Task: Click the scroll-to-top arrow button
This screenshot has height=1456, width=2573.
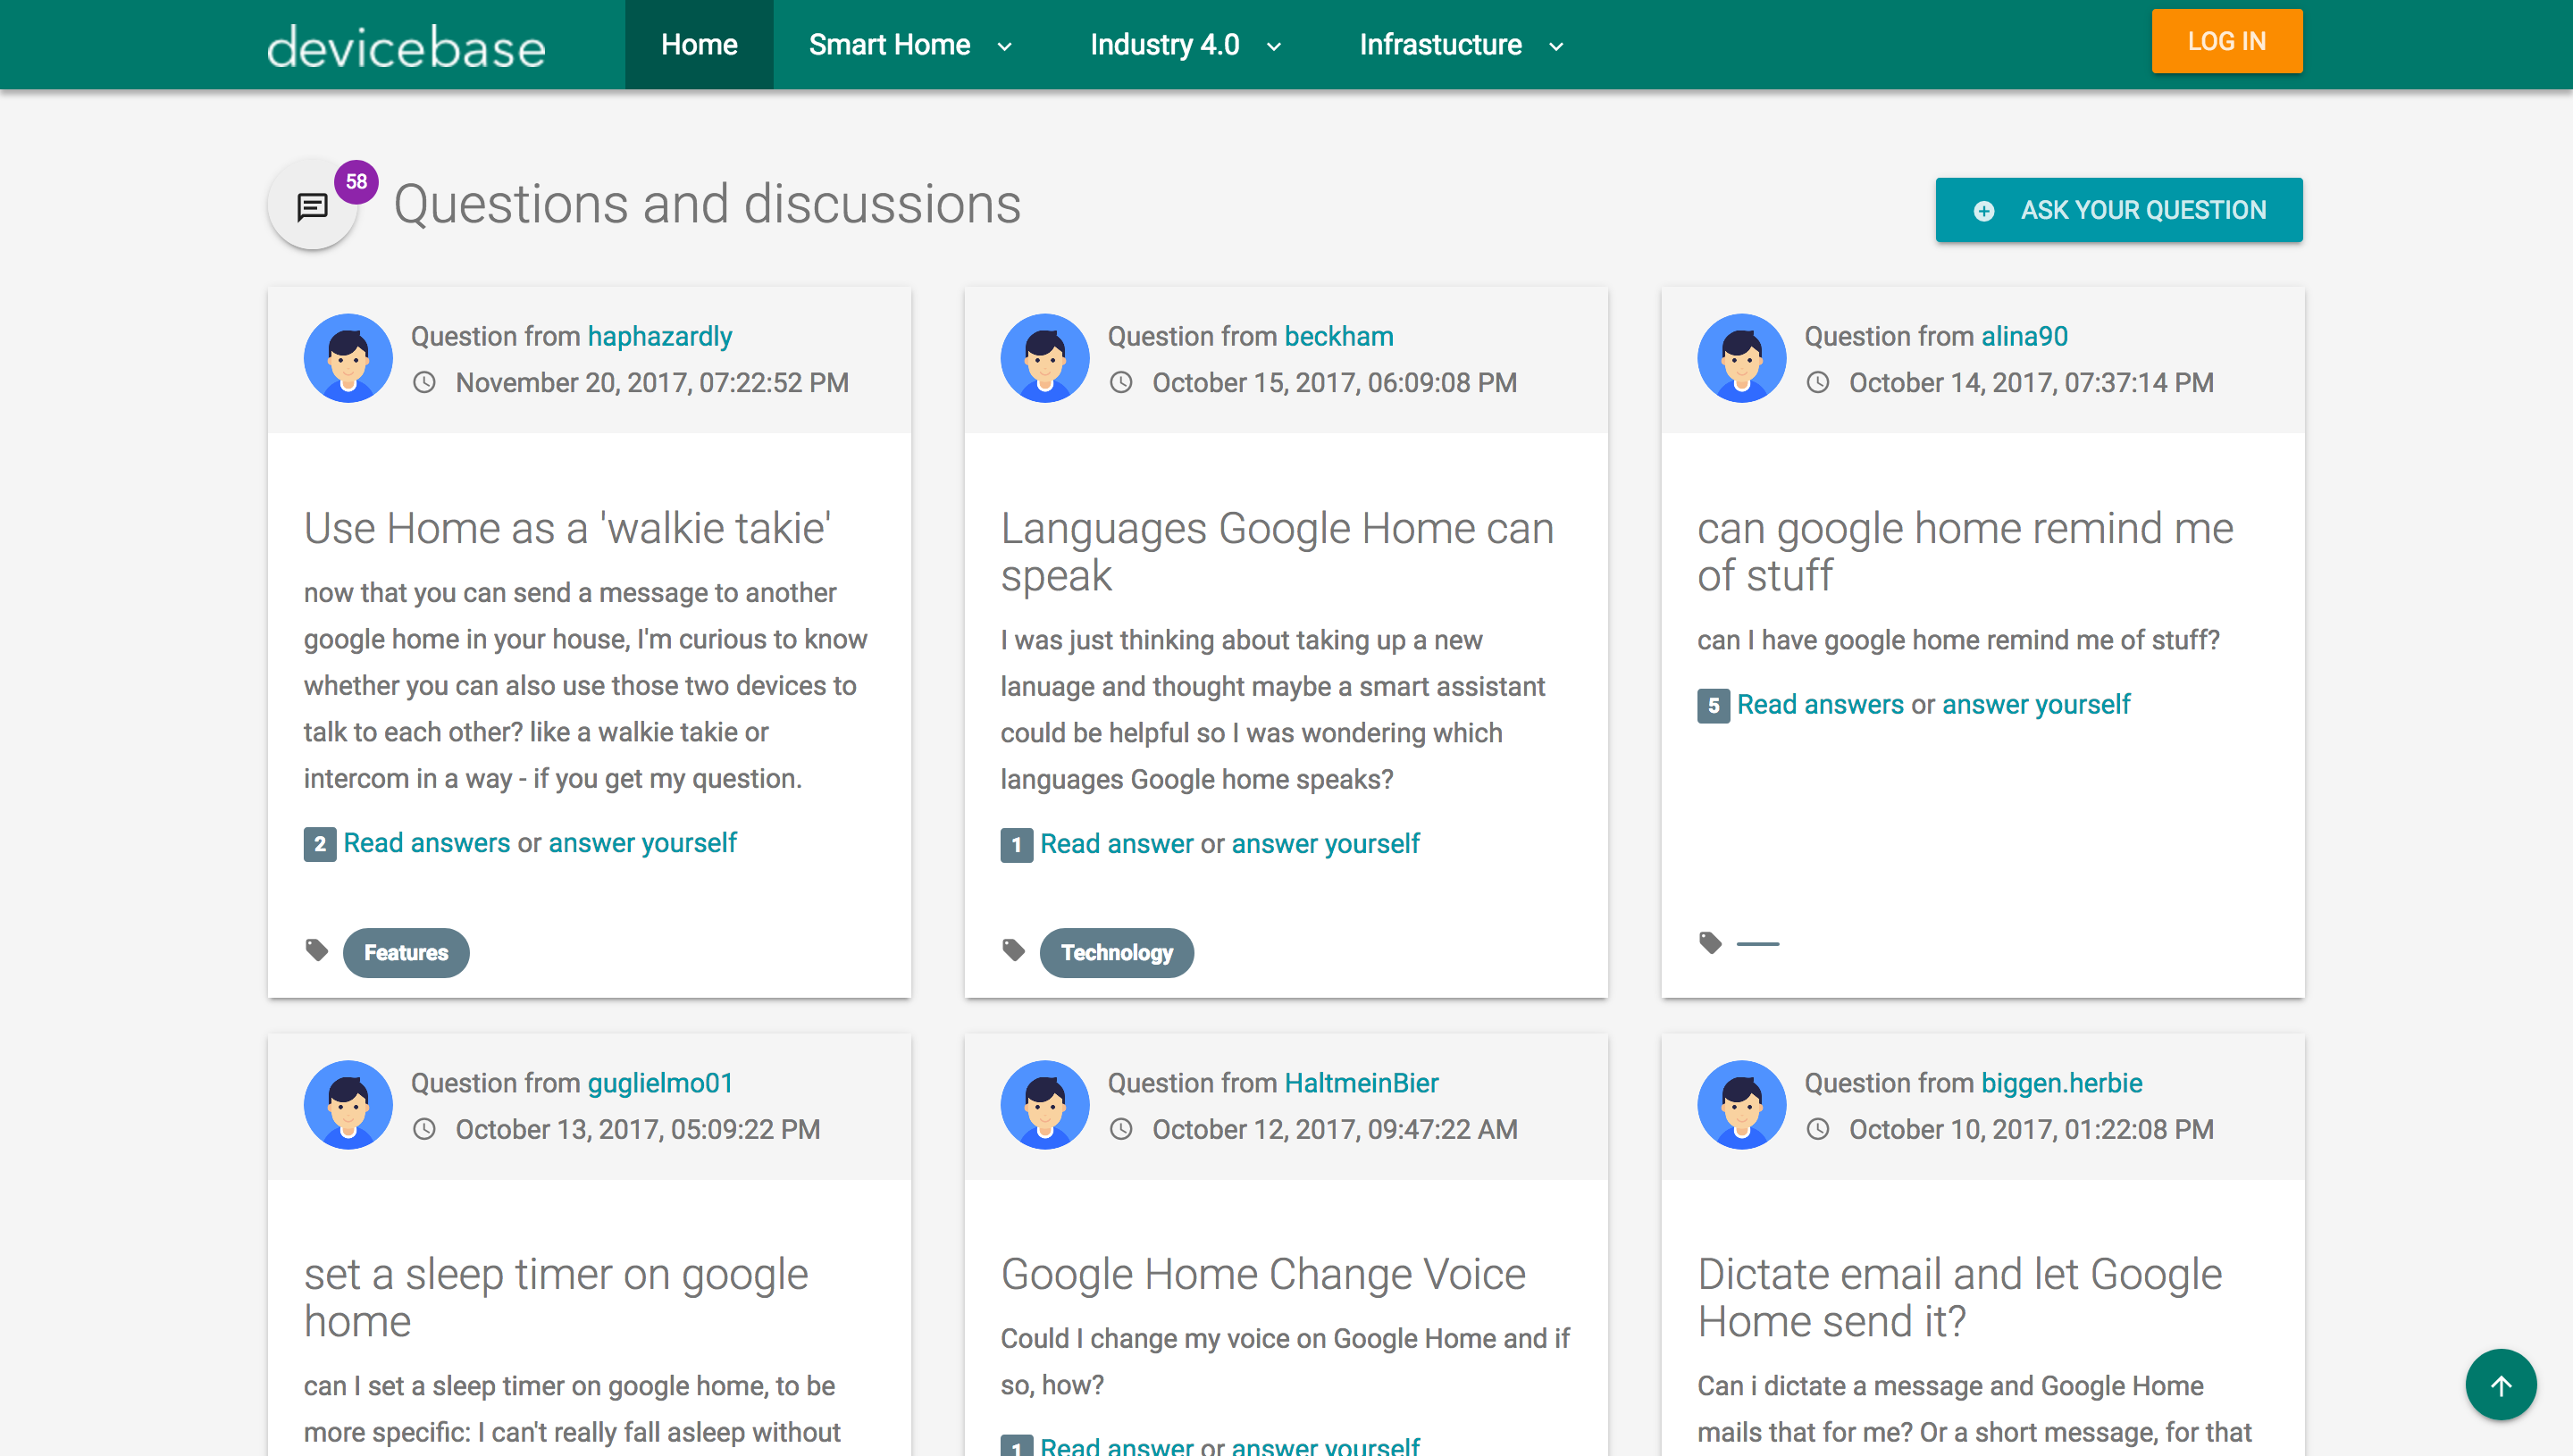Action: 2500,1385
